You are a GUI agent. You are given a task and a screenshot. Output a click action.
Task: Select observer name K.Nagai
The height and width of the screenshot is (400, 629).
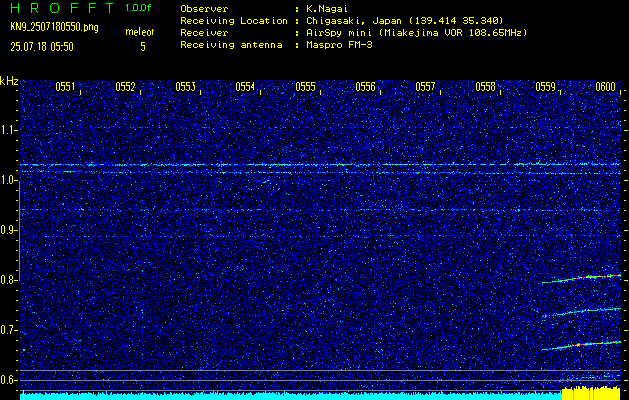pyautogui.click(x=327, y=9)
